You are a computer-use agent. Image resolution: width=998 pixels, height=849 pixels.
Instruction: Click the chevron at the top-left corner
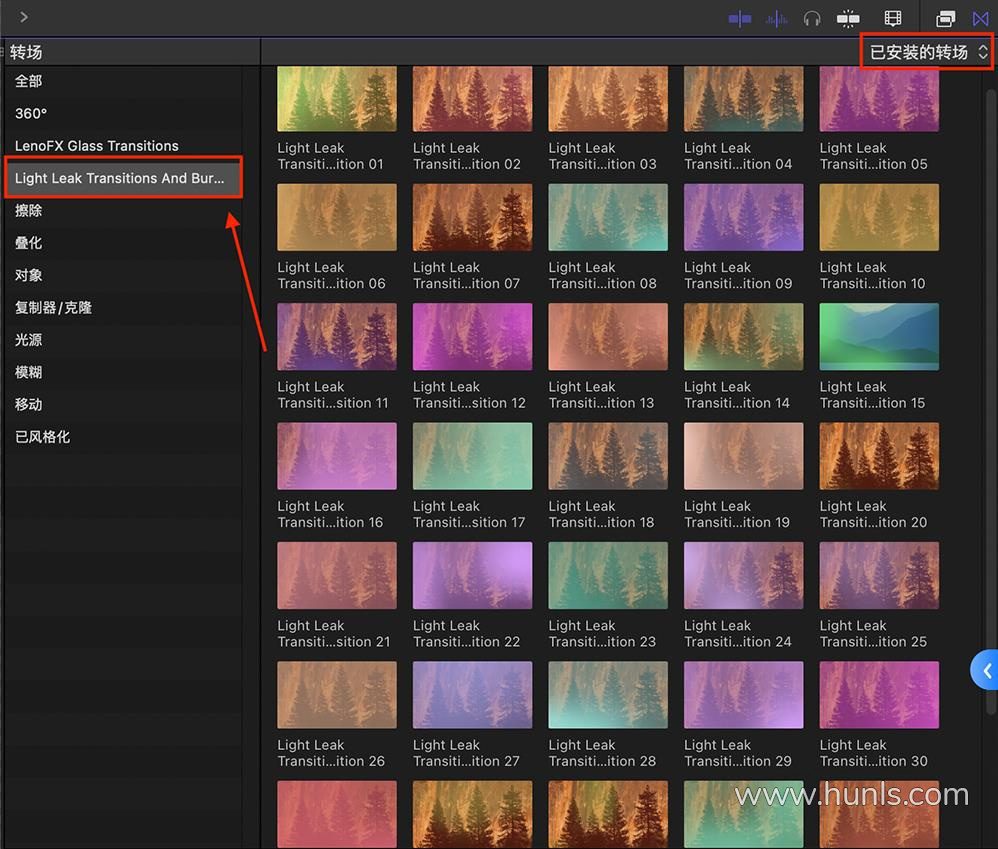[24, 17]
